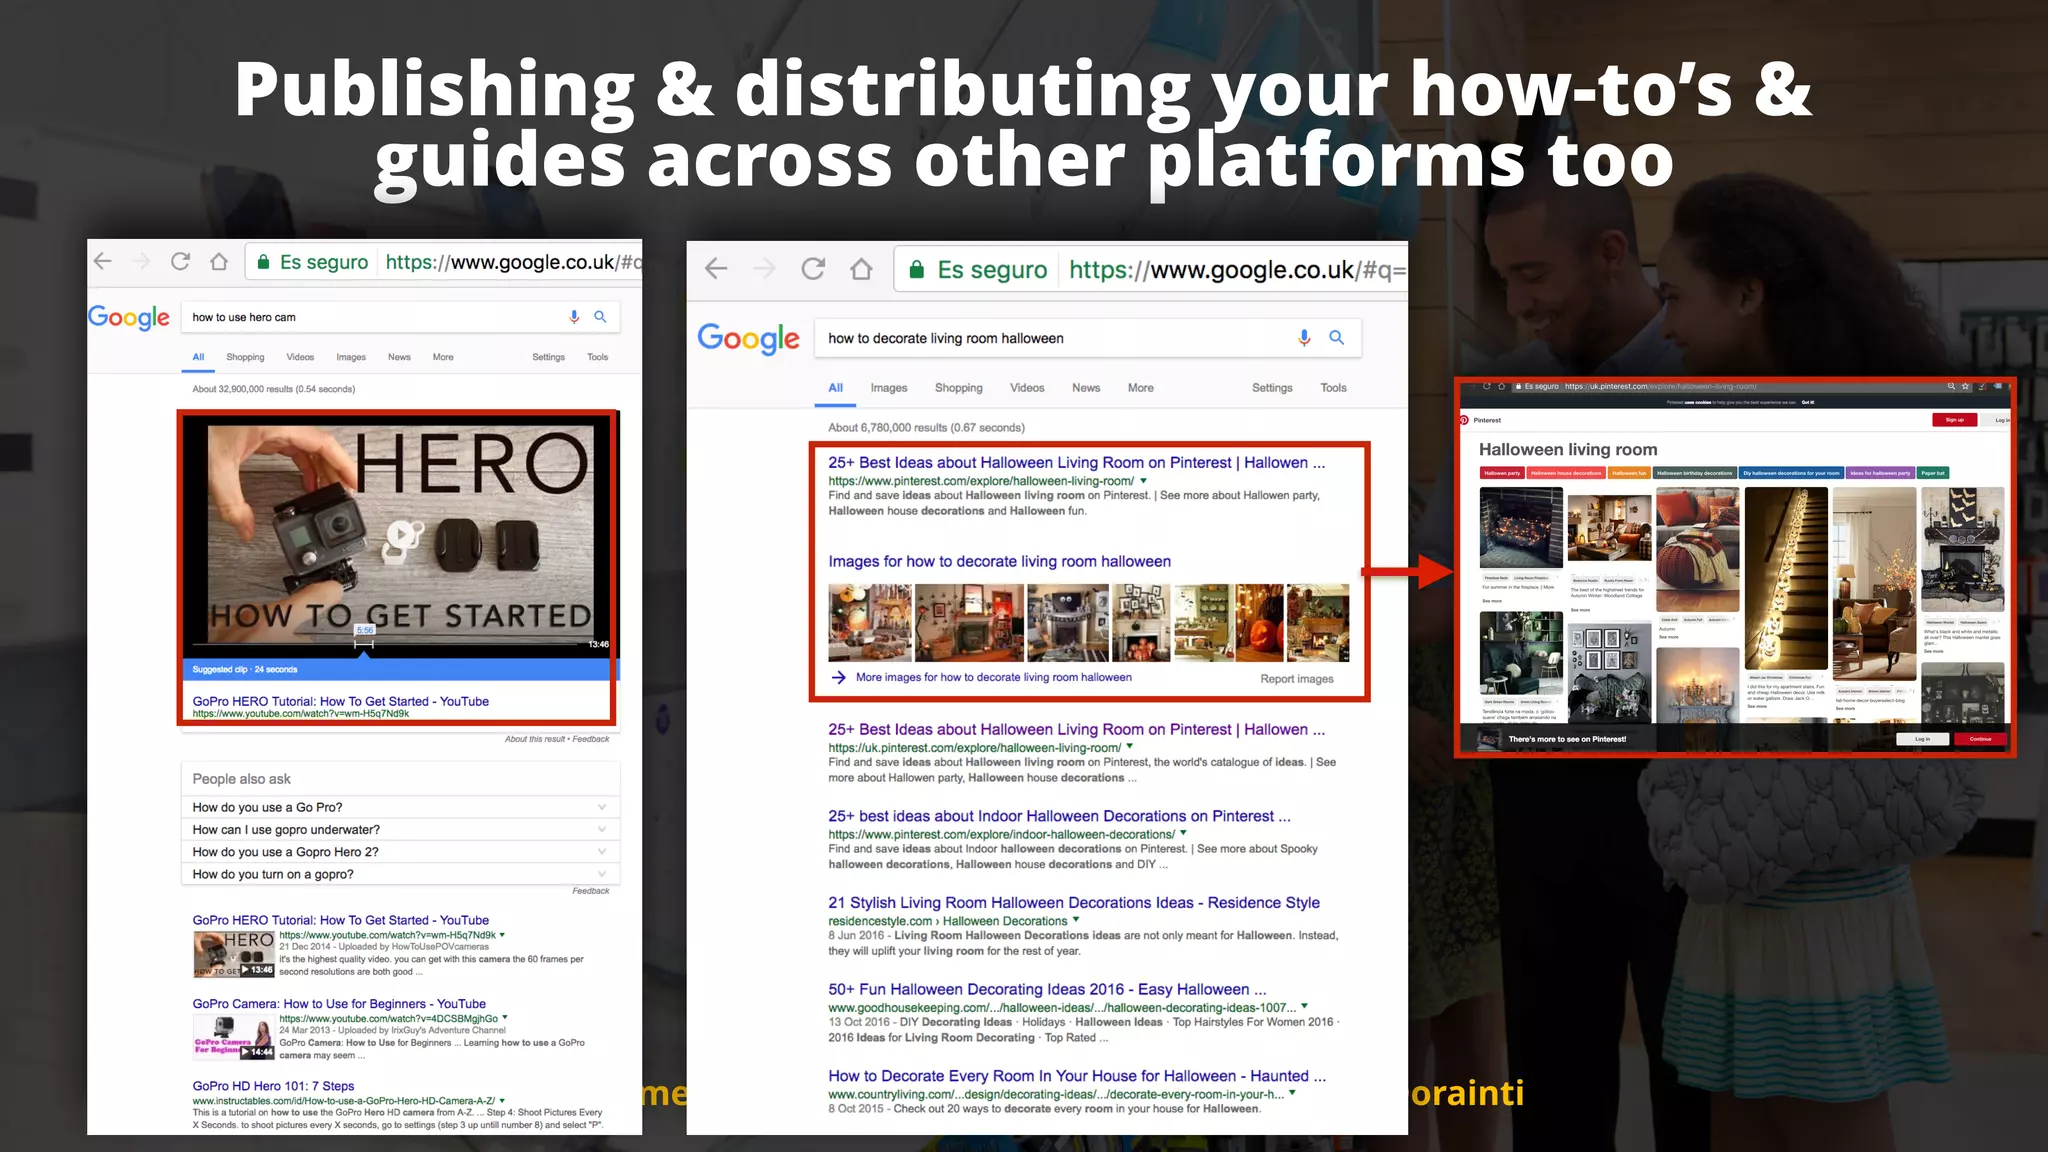Click 'Halloween party' tag on Pinterest page
2048x1152 pixels.
click(x=1502, y=473)
